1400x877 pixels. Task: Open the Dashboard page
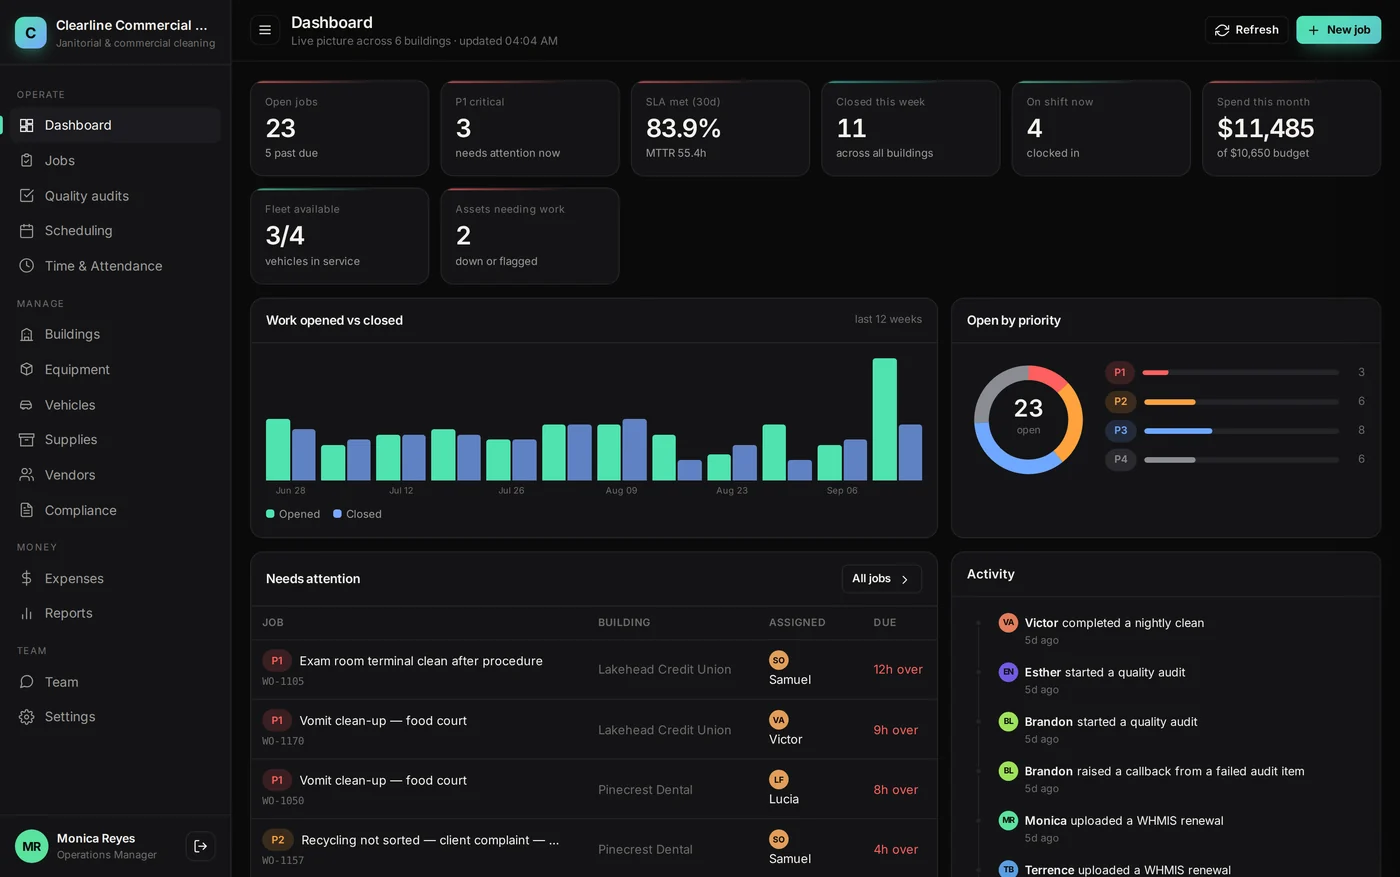click(115, 125)
